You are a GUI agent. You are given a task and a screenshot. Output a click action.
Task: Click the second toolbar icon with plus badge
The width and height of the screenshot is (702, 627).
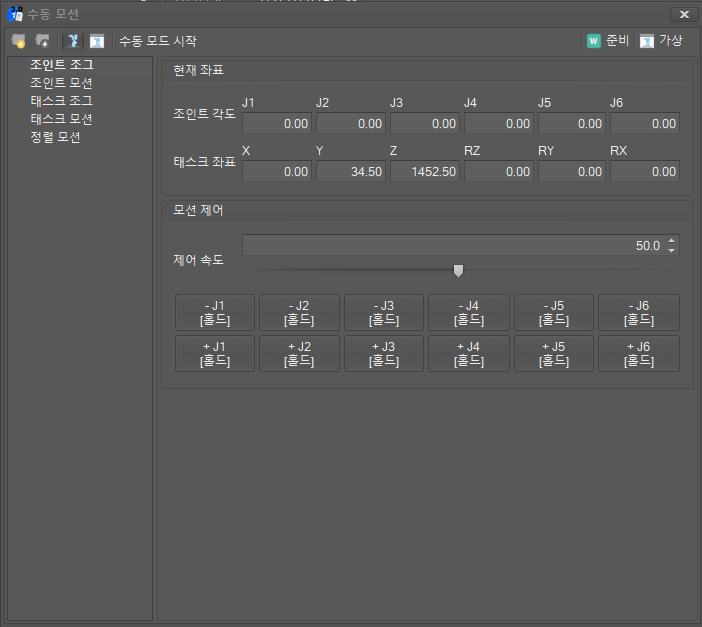(43, 41)
